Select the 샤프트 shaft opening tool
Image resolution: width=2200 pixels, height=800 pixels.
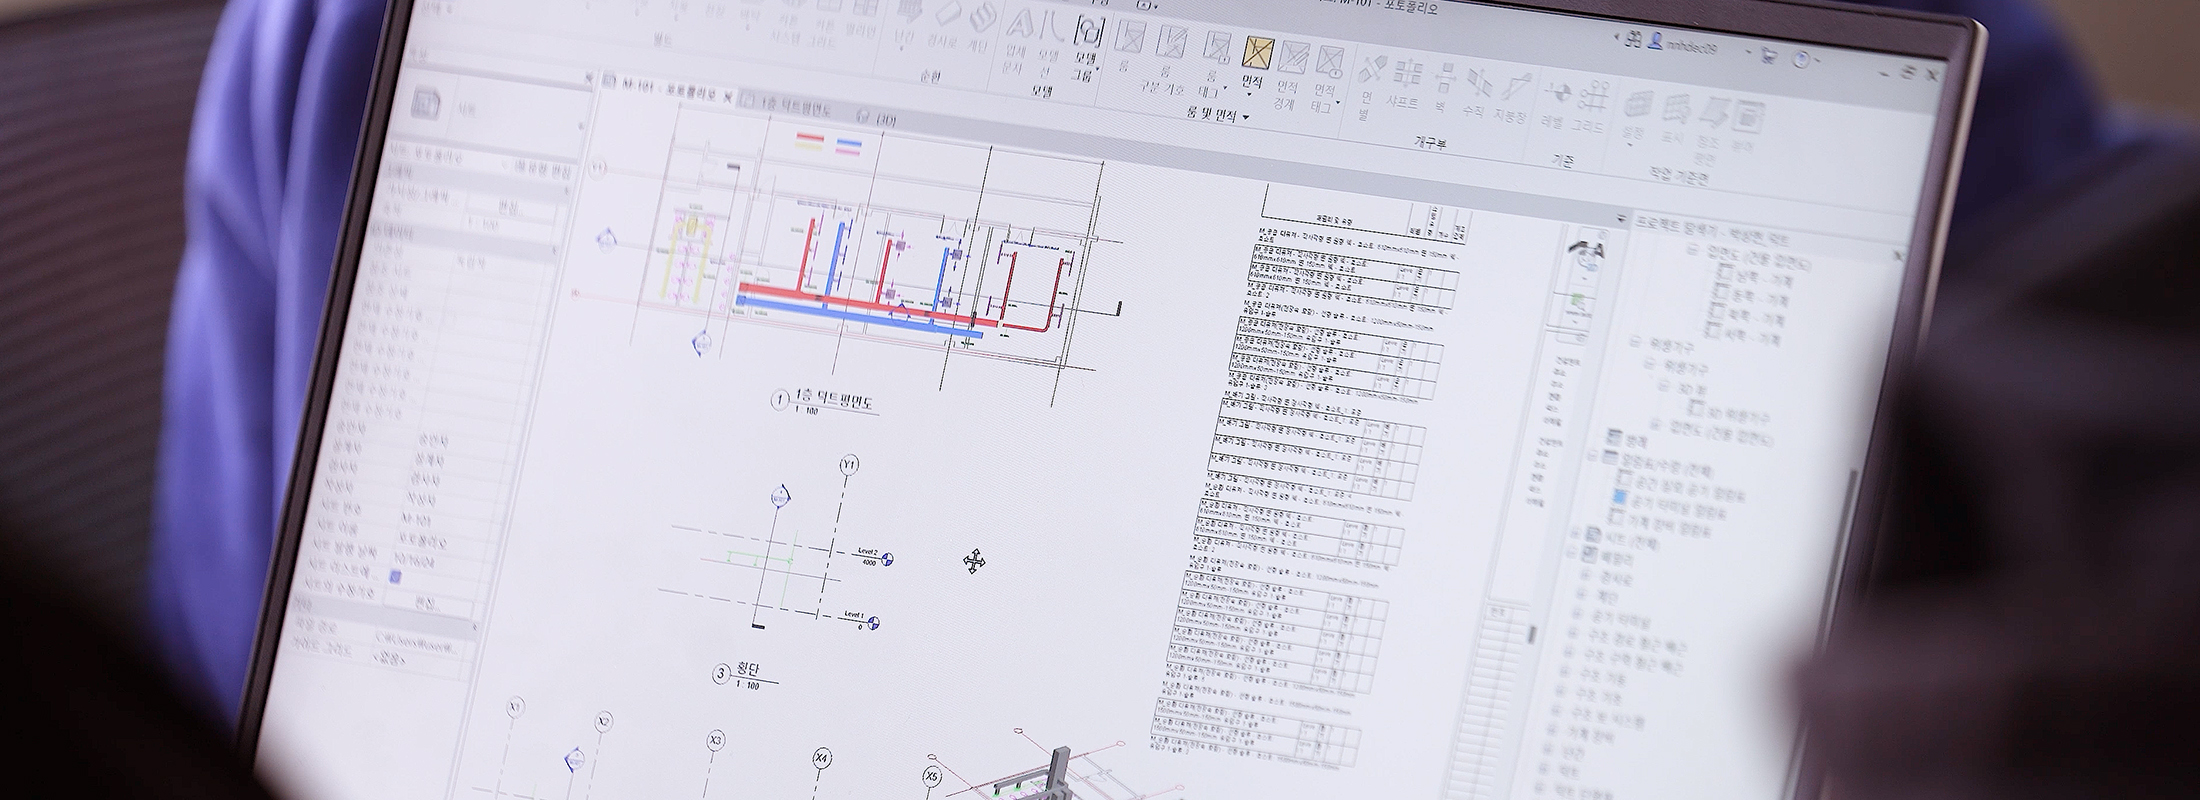pyautogui.click(x=1405, y=83)
